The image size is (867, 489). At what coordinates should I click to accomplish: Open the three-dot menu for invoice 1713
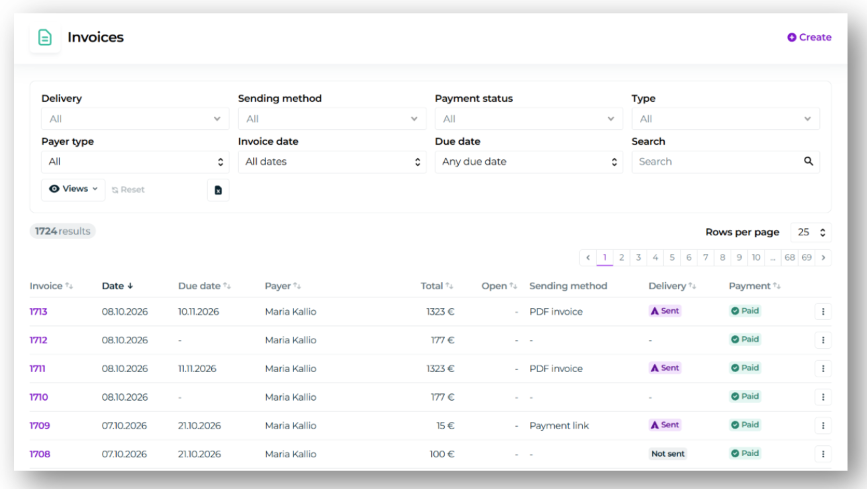coord(823,311)
